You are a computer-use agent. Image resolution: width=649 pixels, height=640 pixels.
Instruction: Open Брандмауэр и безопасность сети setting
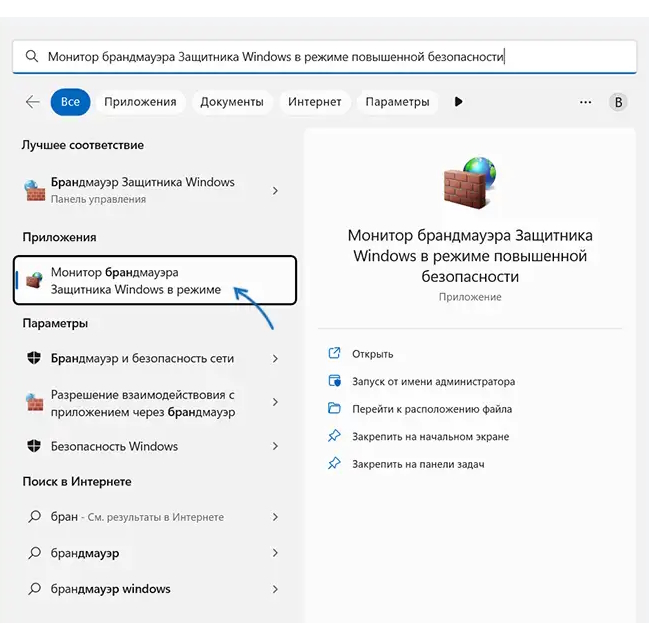155,358
